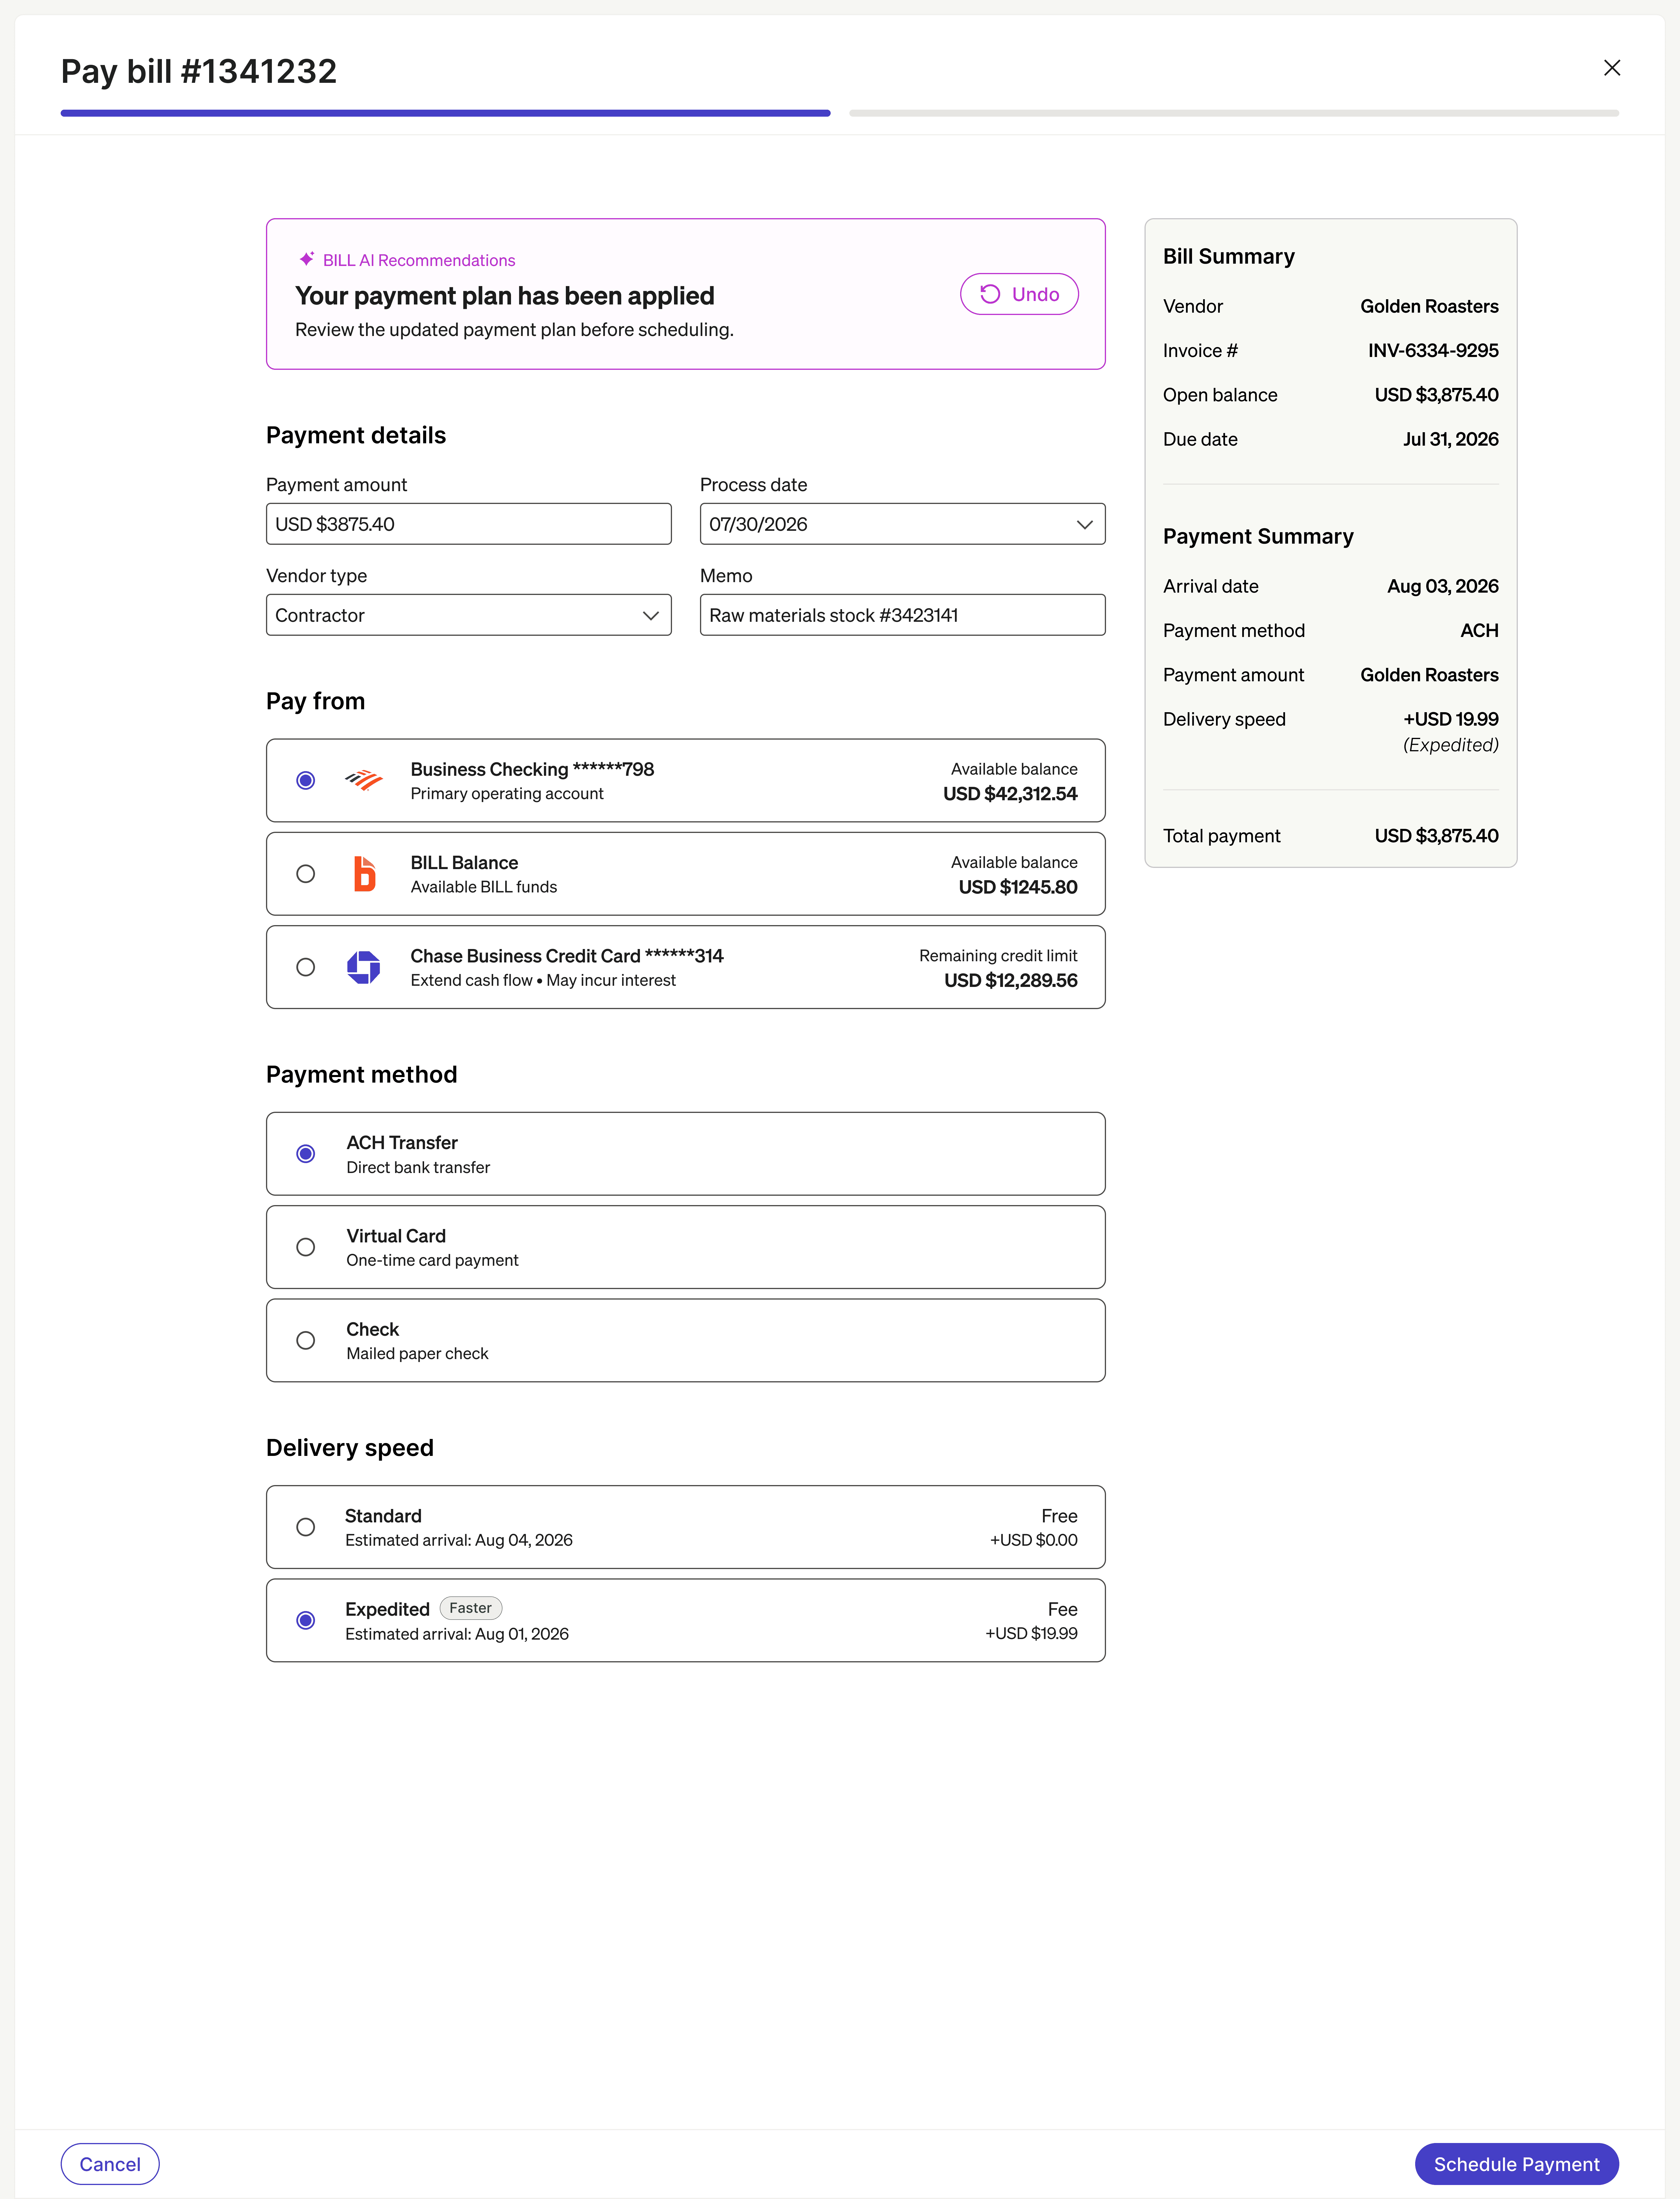Screen dimensions: 1680x2199
Task: Select Chase Business Credit Card radio
Action: [x=306, y=967]
